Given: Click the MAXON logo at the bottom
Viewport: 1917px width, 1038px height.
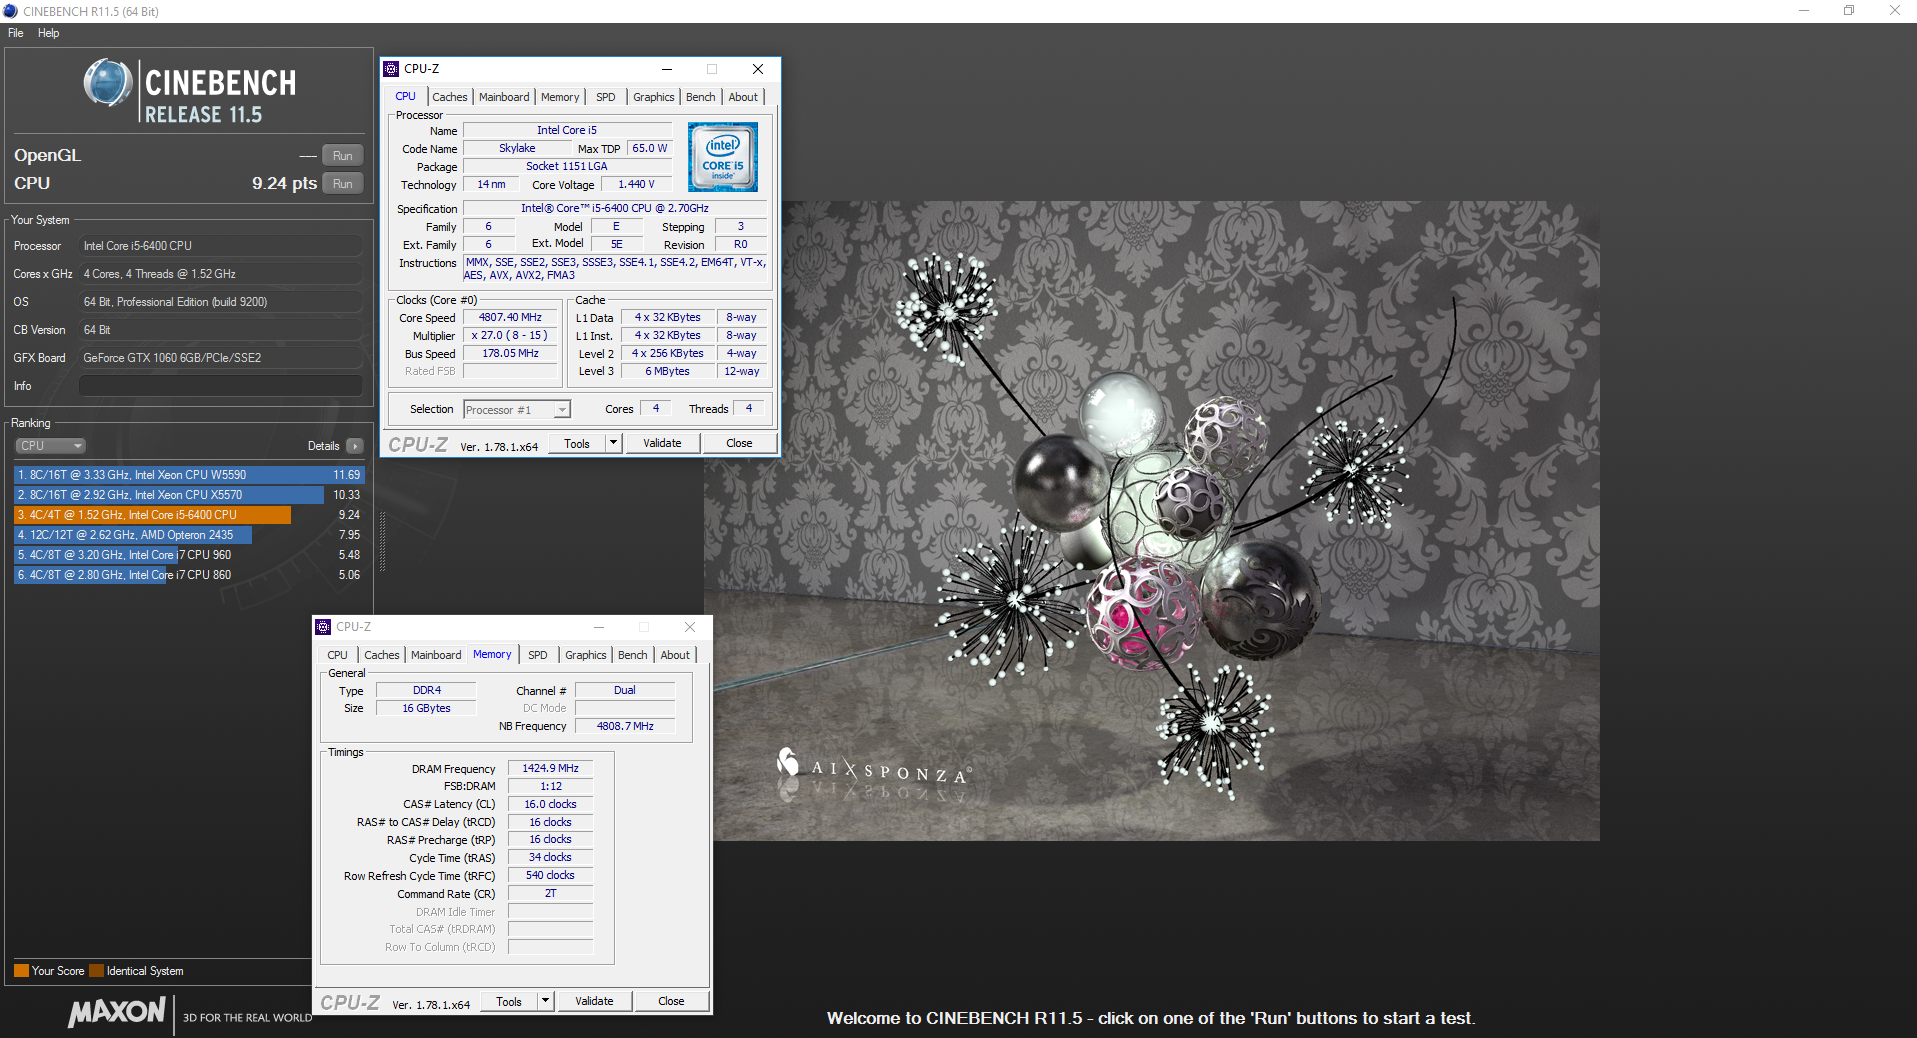Looking at the screenshot, I should [117, 1012].
